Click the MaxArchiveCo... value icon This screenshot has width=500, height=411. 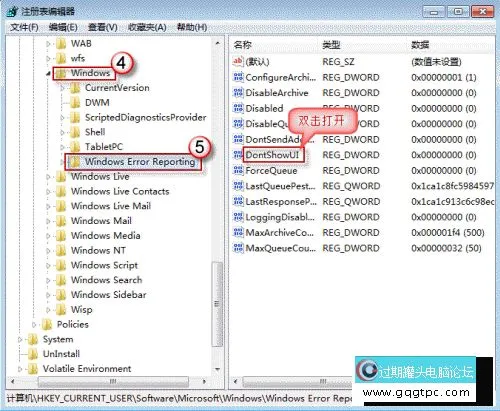pos(238,232)
